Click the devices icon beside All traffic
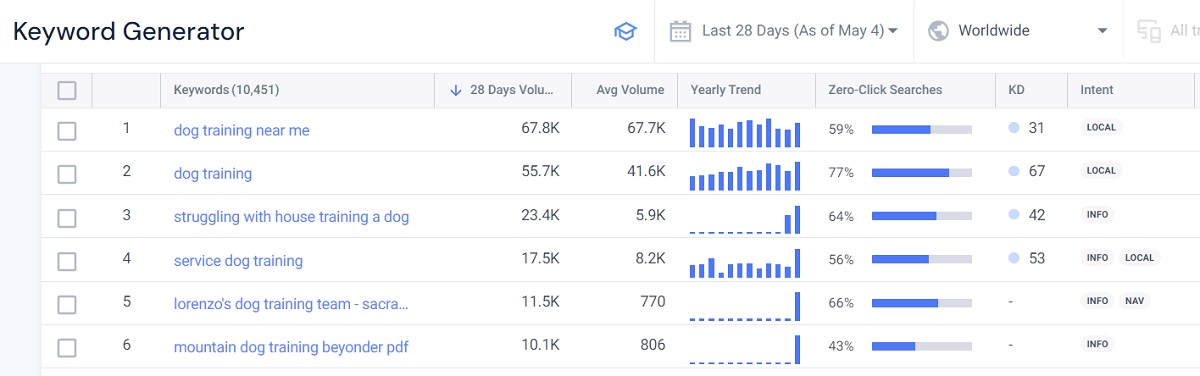This screenshot has width=1200, height=376. [1149, 31]
